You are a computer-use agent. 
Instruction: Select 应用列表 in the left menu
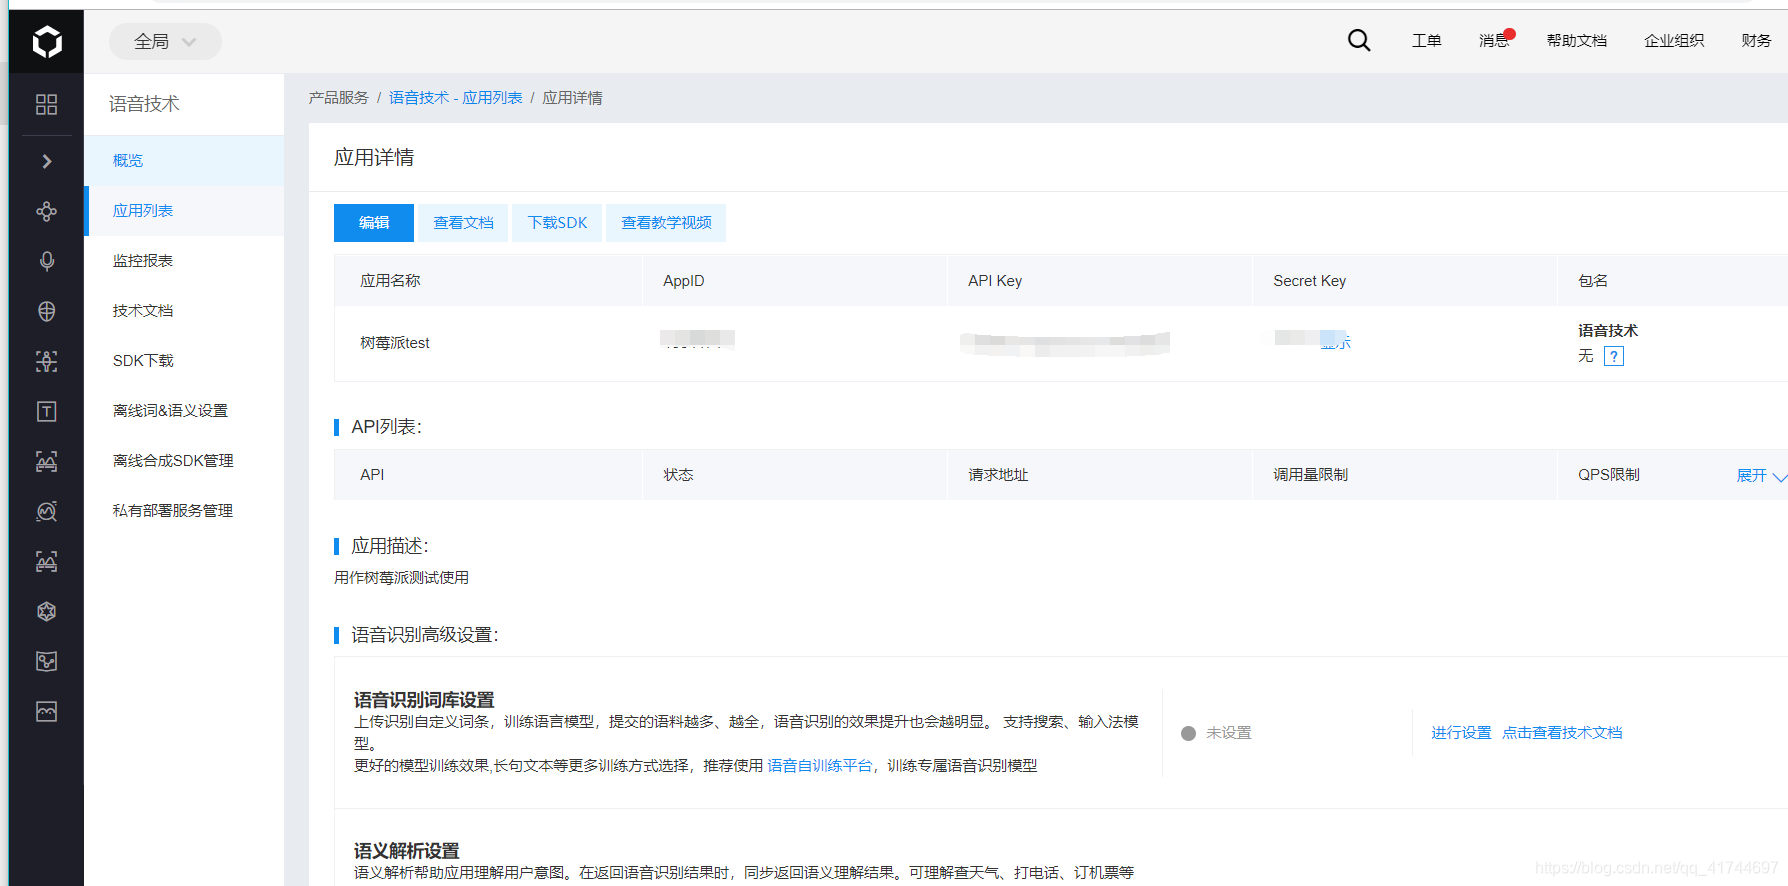pos(184,211)
